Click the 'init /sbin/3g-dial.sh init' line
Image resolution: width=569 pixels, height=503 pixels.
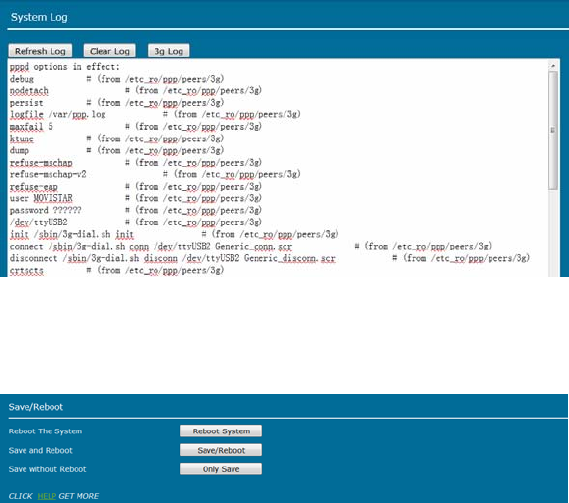click(174, 234)
